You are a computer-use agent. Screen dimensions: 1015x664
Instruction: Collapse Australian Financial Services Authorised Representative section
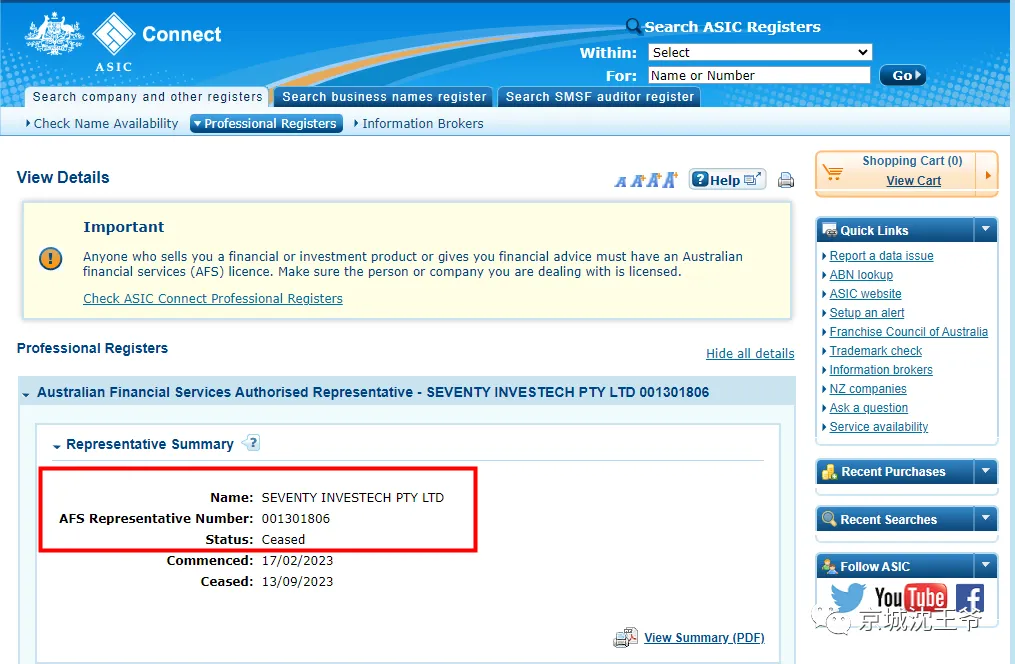(x=26, y=394)
